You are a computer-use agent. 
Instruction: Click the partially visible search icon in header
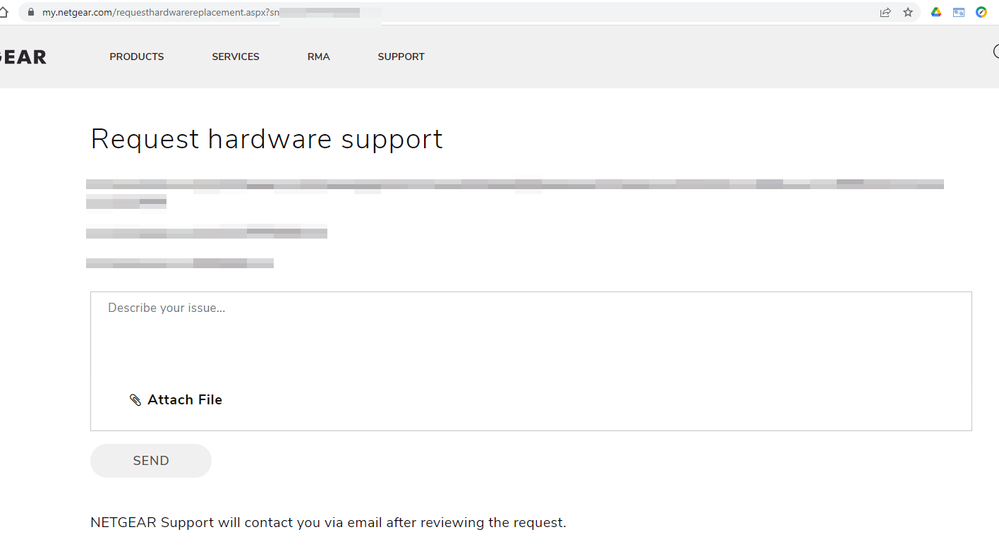point(995,52)
